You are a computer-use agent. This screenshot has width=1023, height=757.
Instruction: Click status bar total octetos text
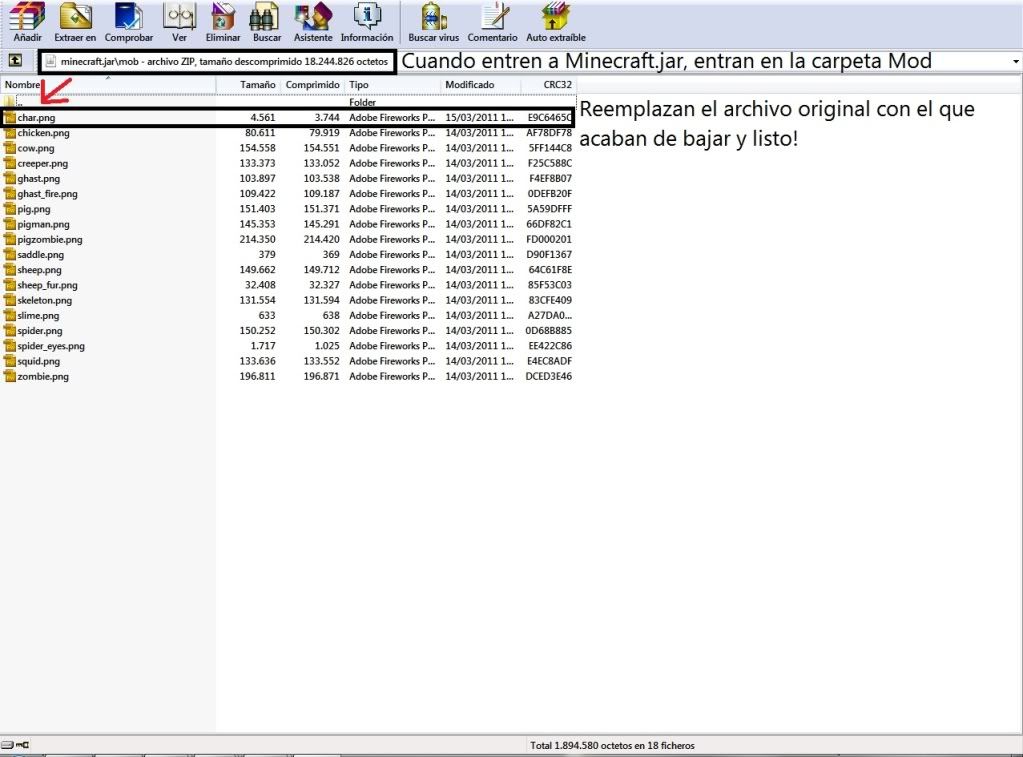(612, 745)
